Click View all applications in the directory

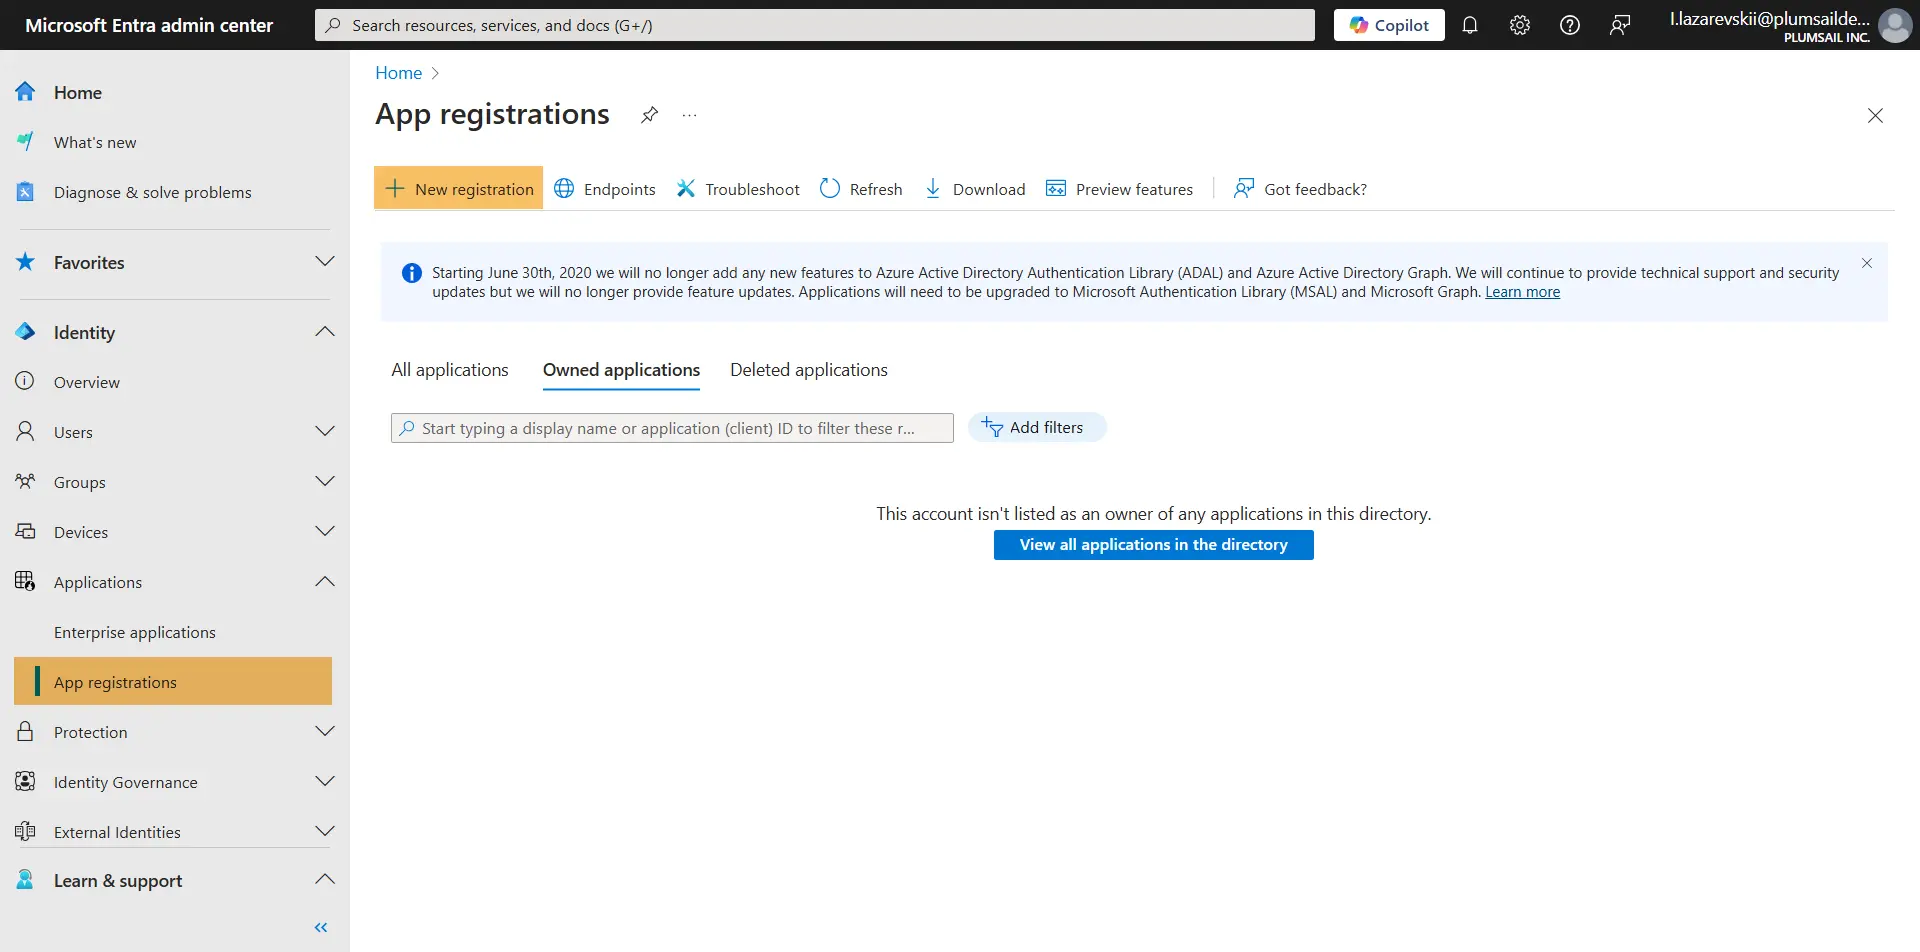pyautogui.click(x=1154, y=545)
